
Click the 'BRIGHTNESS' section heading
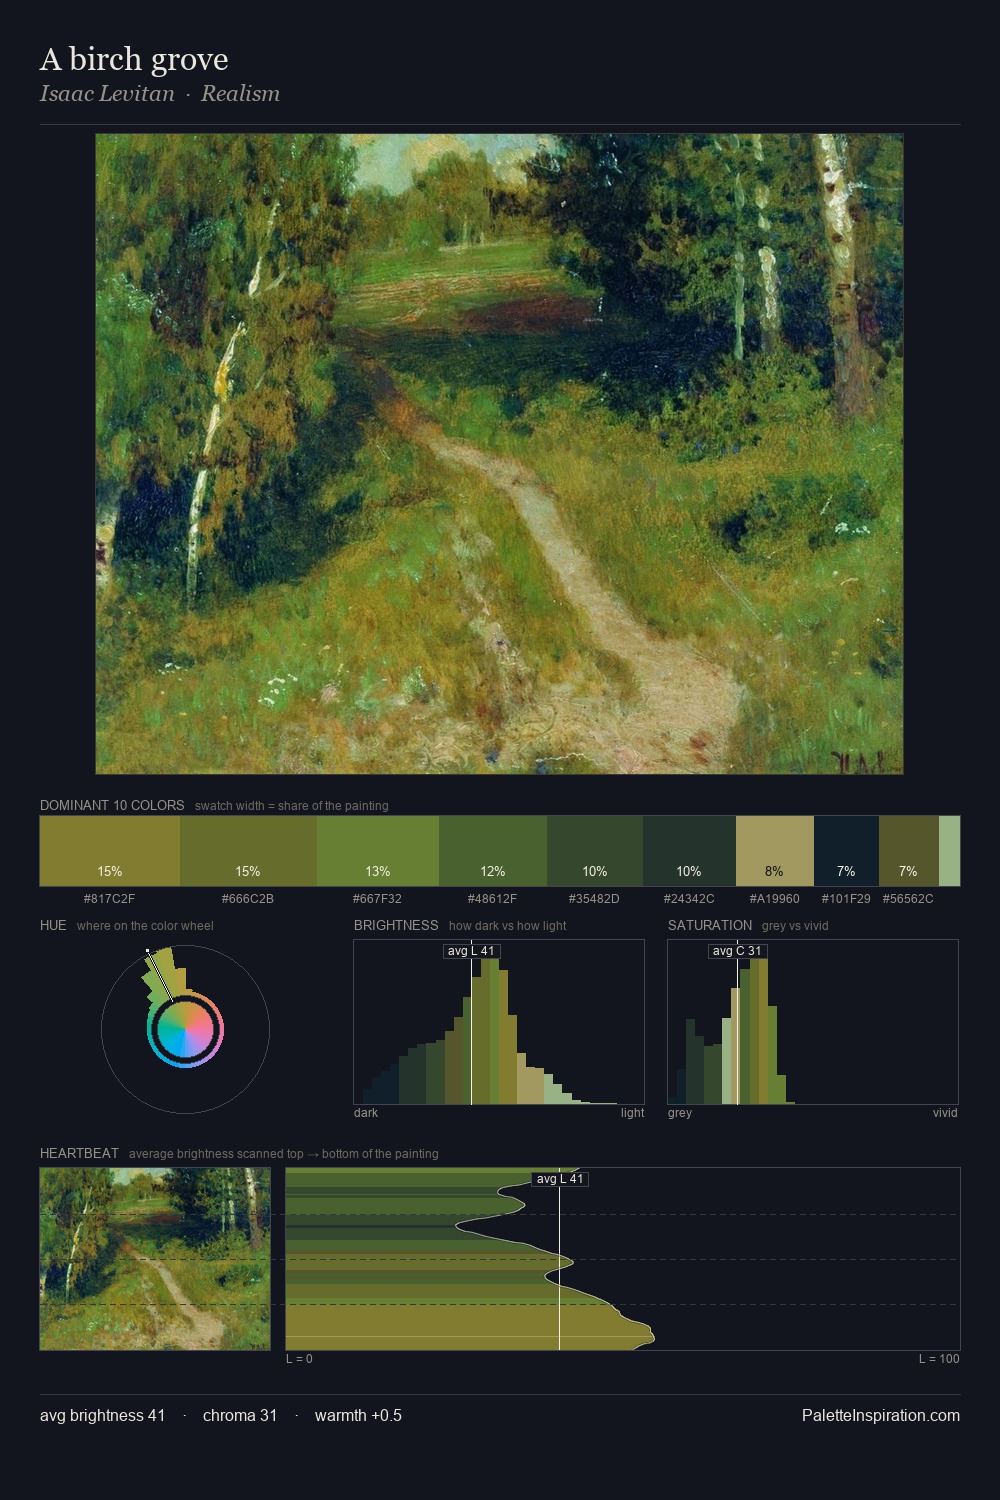tap(396, 925)
